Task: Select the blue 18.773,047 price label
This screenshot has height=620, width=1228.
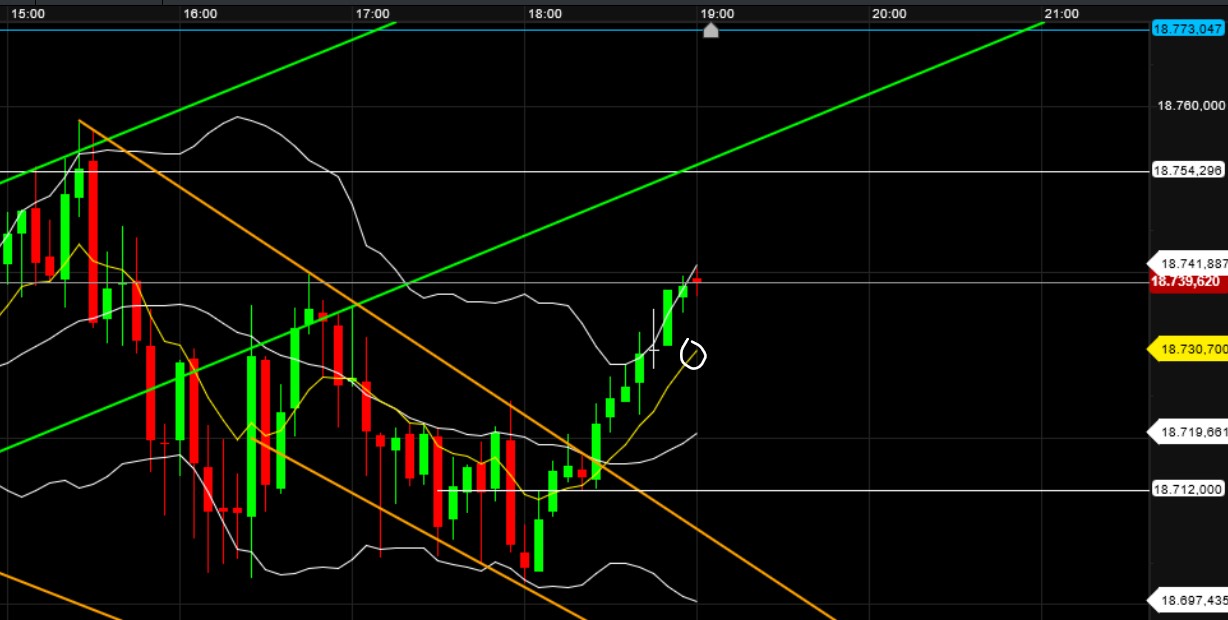Action: click(x=1189, y=29)
